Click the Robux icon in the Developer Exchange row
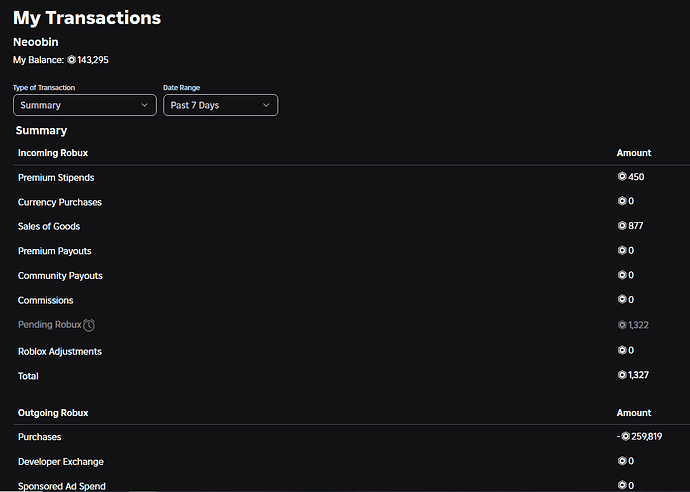 622,461
